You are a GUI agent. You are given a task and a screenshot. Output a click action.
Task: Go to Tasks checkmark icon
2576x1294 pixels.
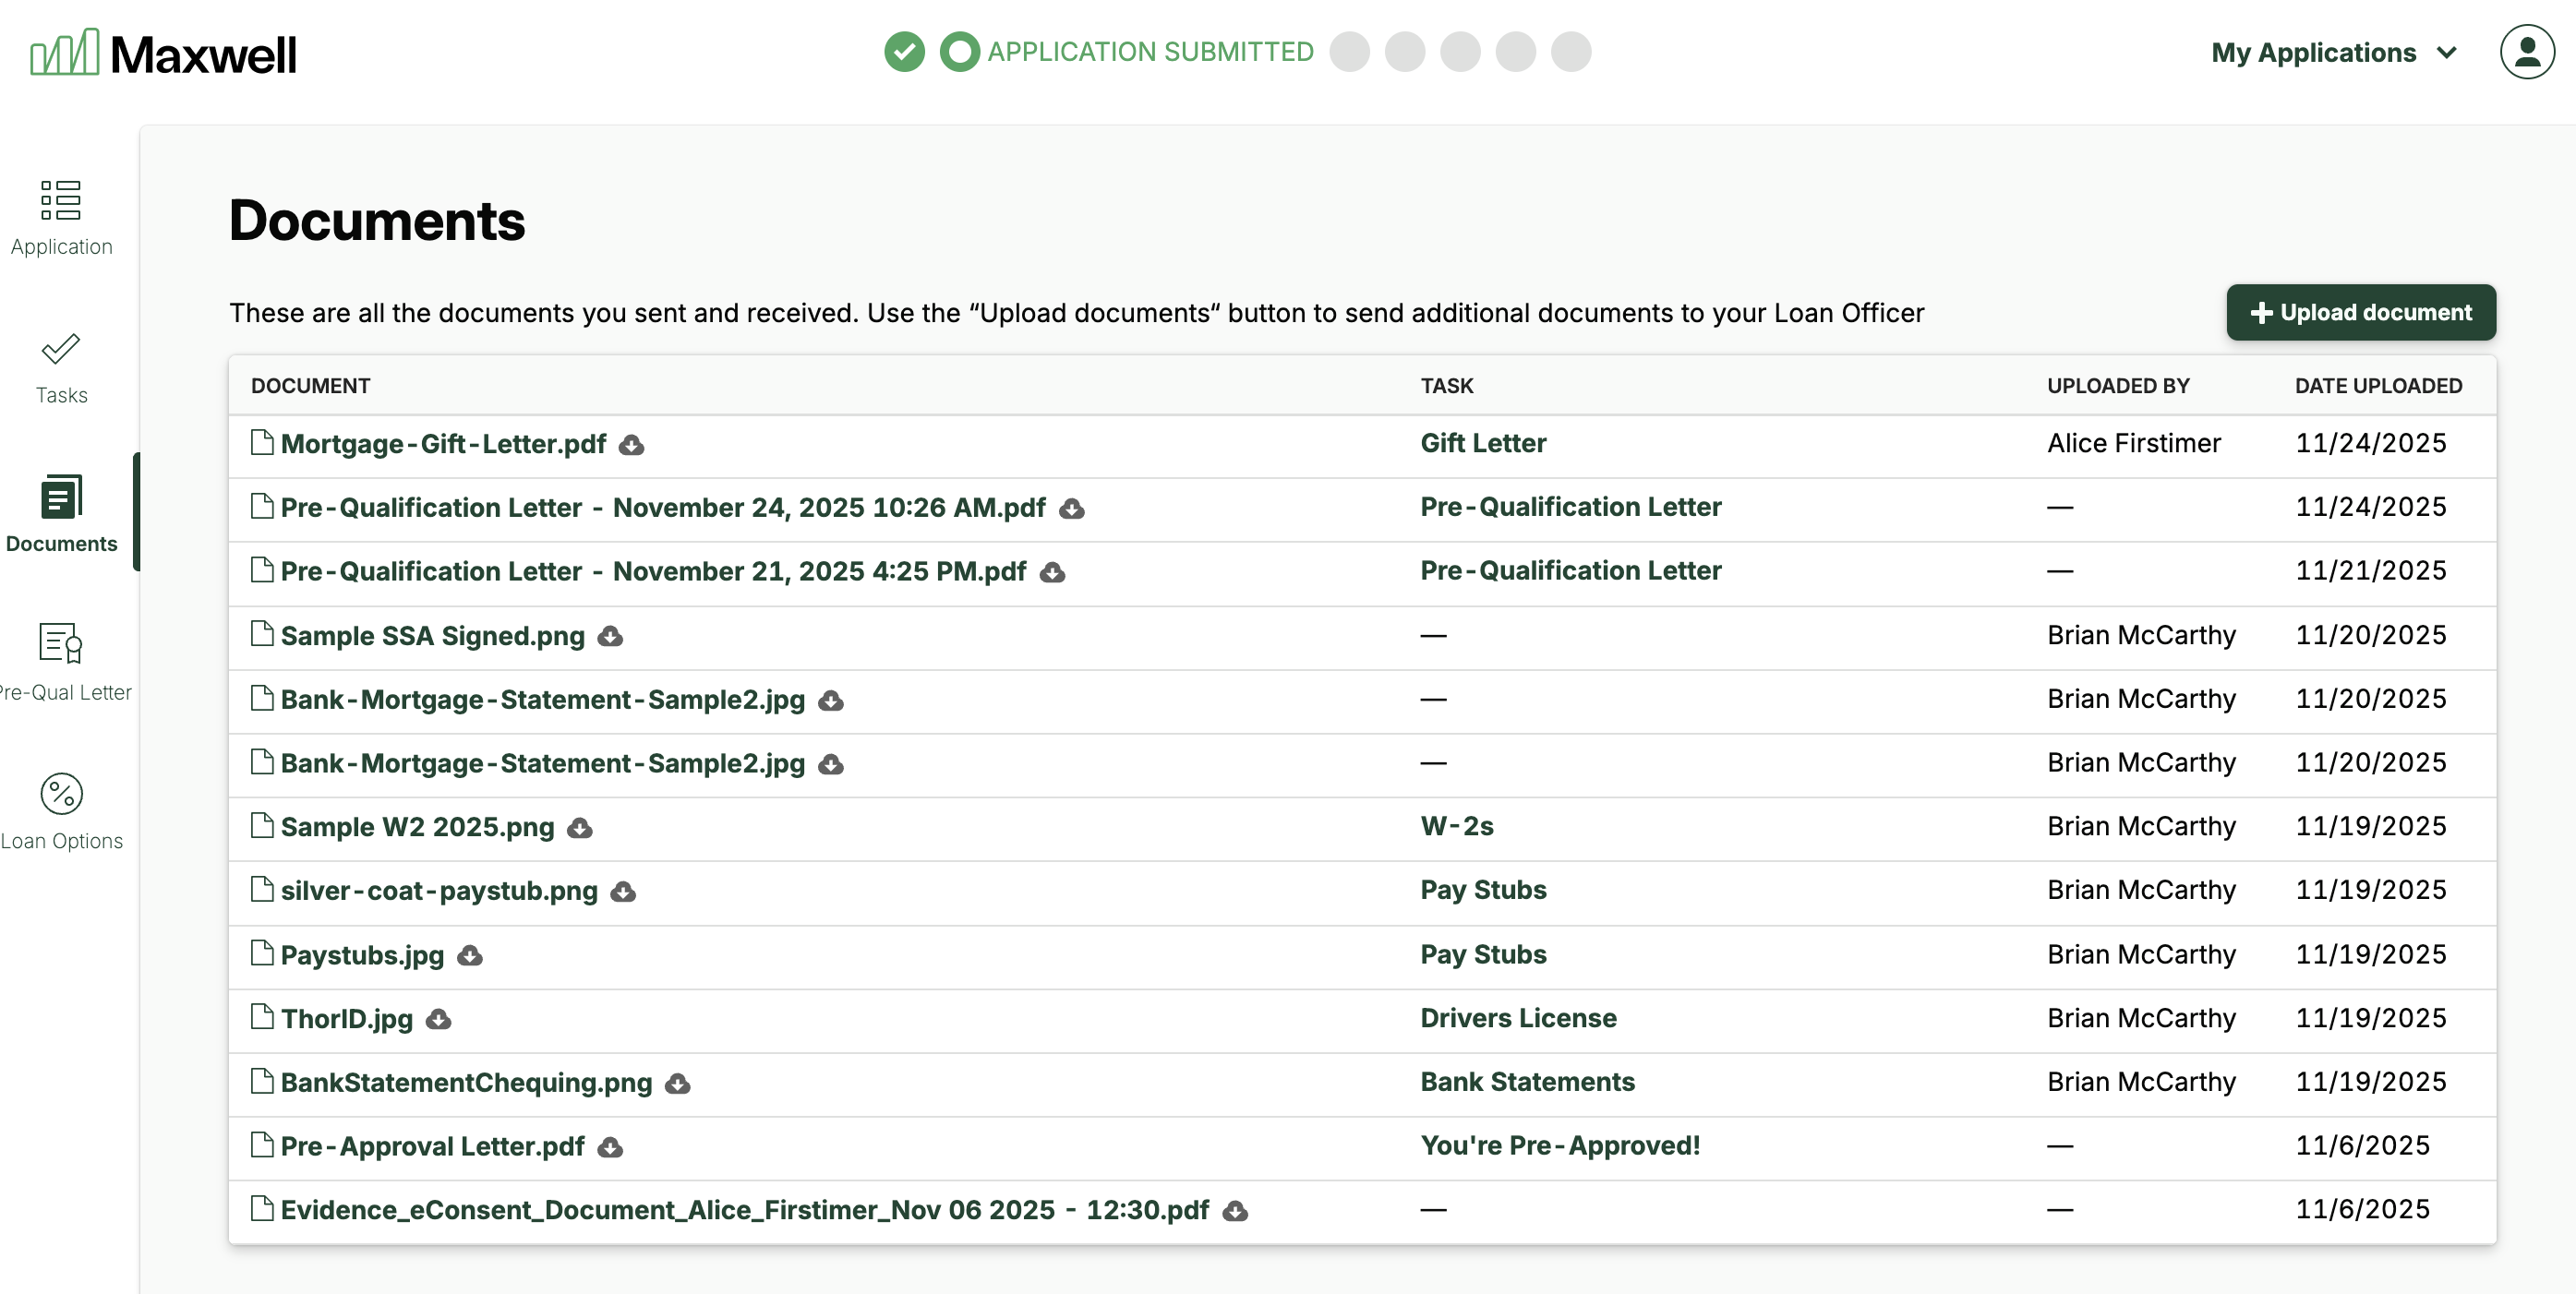click(x=61, y=349)
